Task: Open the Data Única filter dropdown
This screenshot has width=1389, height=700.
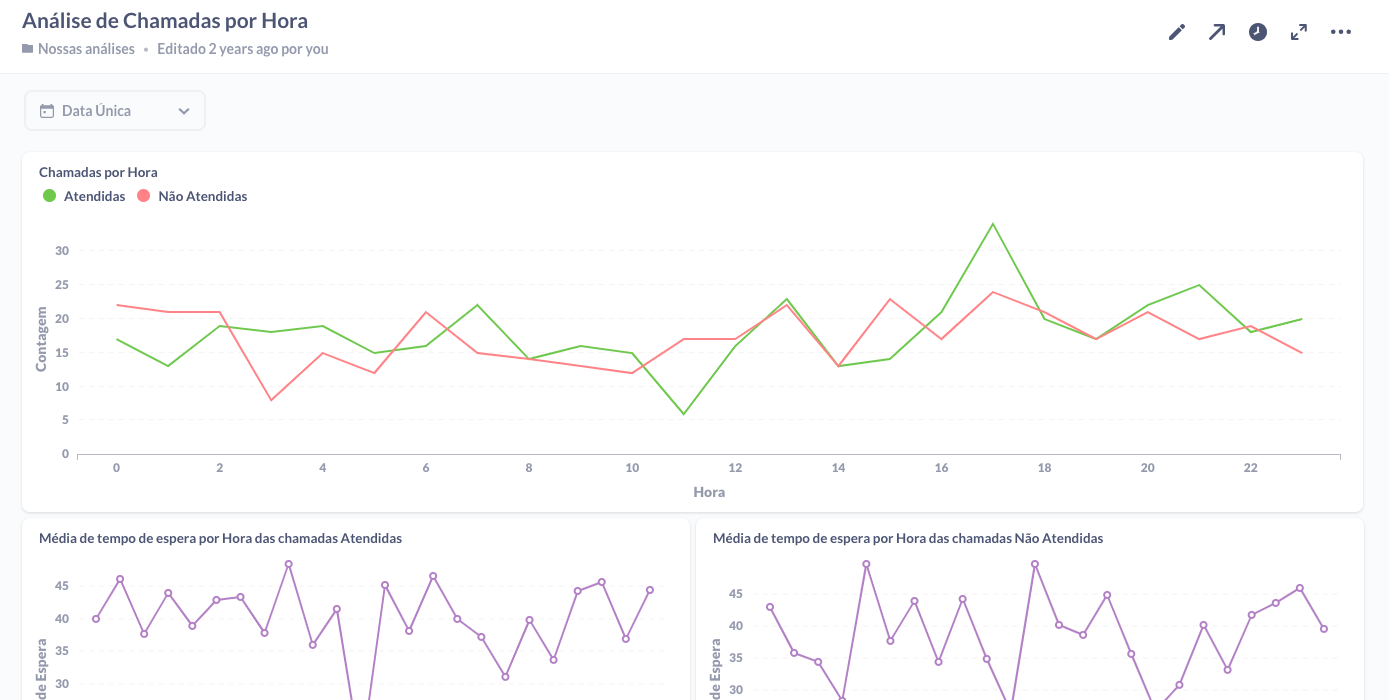Action: (x=115, y=111)
